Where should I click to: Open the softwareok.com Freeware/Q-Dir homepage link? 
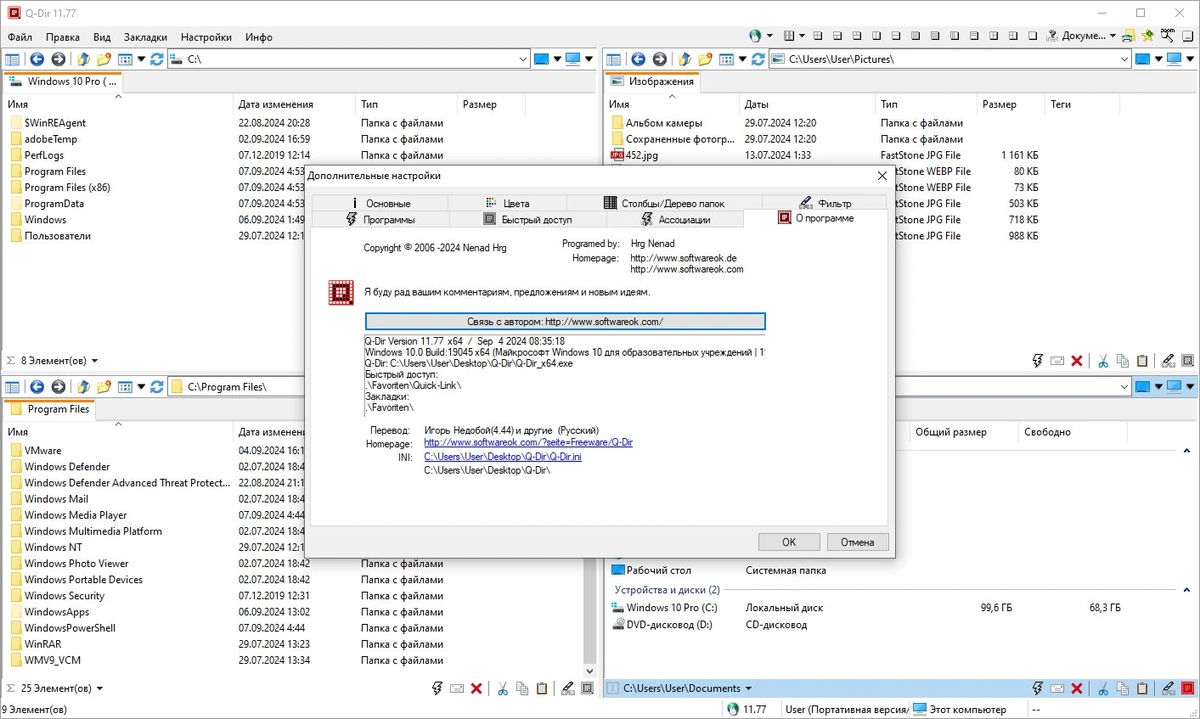point(528,442)
